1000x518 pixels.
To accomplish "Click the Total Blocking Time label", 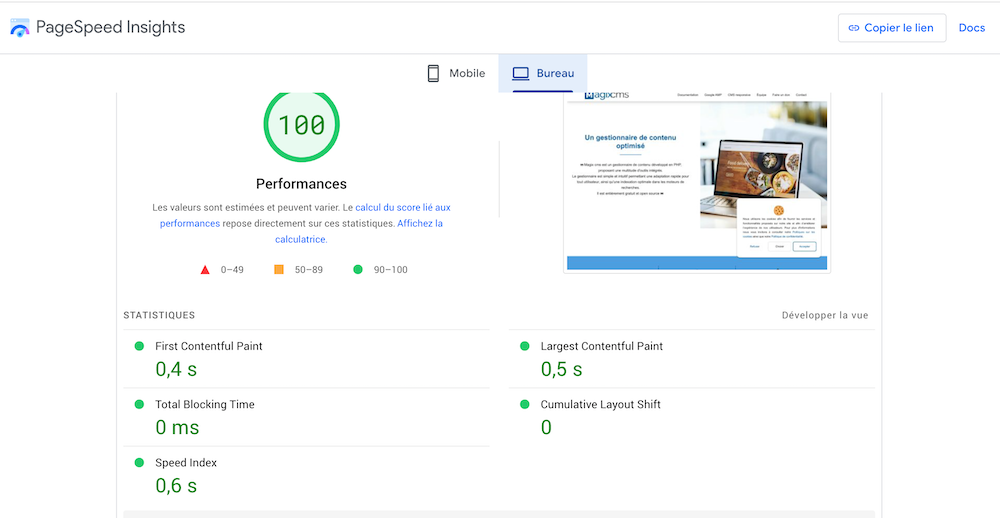I will click(205, 404).
